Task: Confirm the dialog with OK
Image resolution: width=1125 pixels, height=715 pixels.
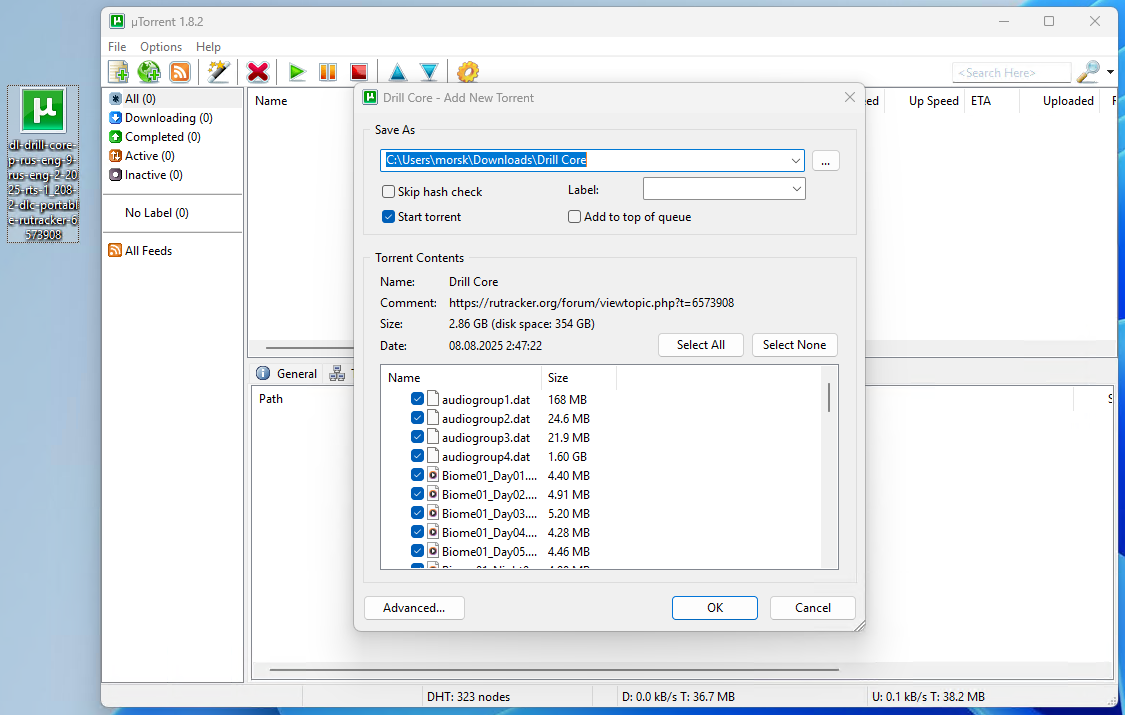Action: pyautogui.click(x=715, y=608)
